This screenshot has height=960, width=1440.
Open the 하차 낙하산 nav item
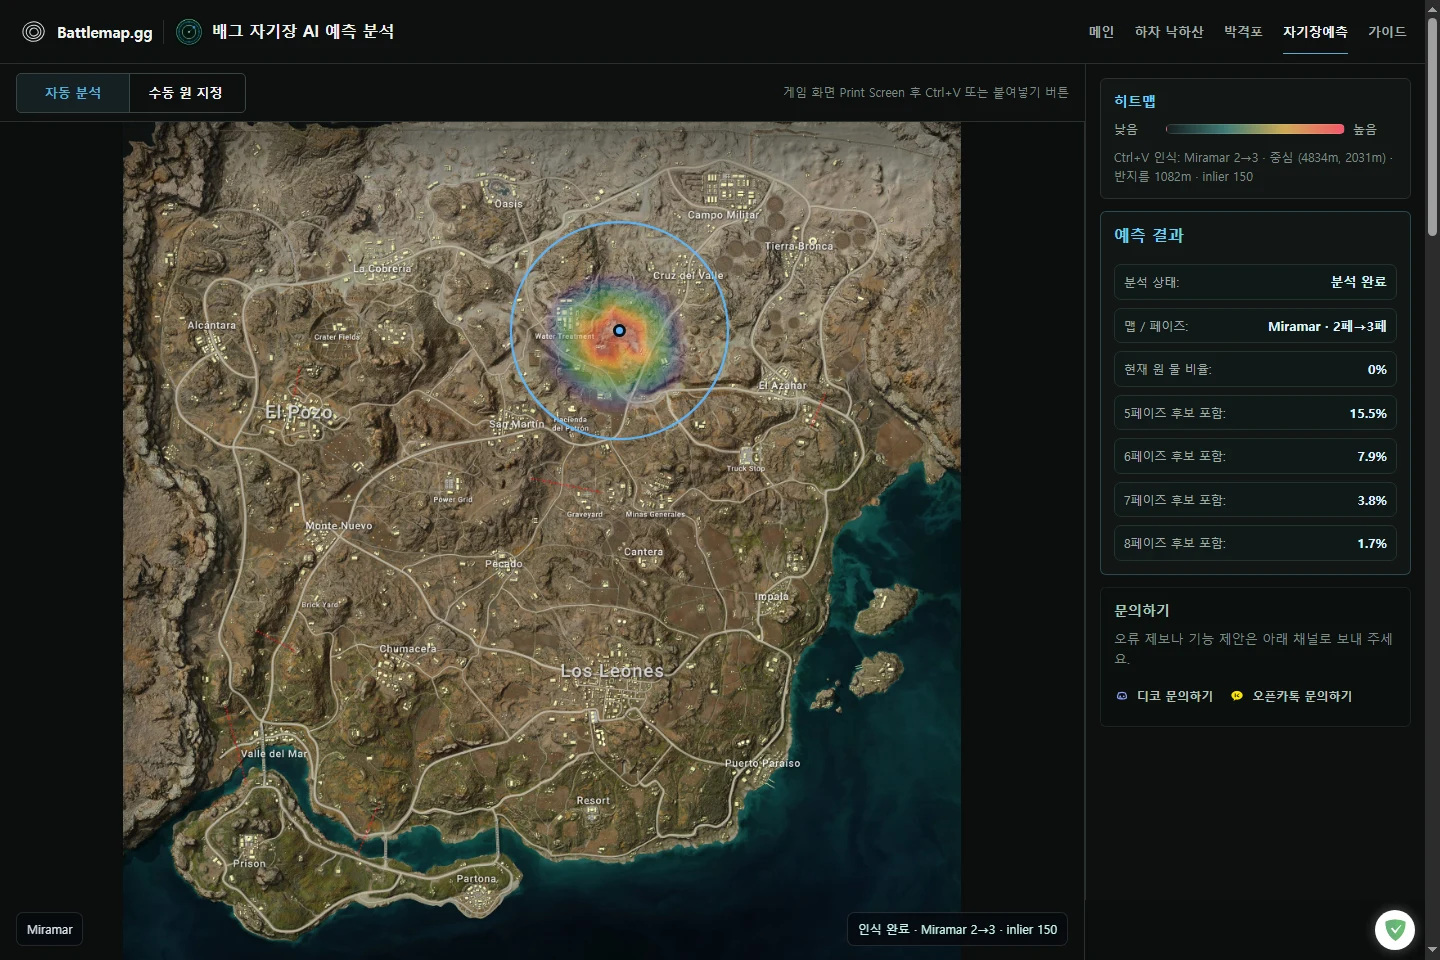click(1169, 32)
